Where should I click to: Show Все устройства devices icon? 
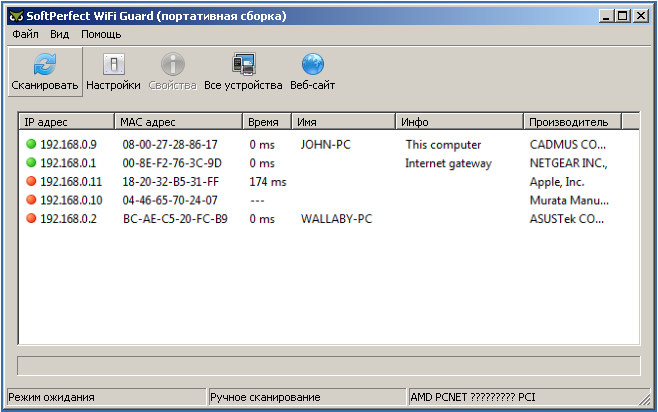click(244, 64)
